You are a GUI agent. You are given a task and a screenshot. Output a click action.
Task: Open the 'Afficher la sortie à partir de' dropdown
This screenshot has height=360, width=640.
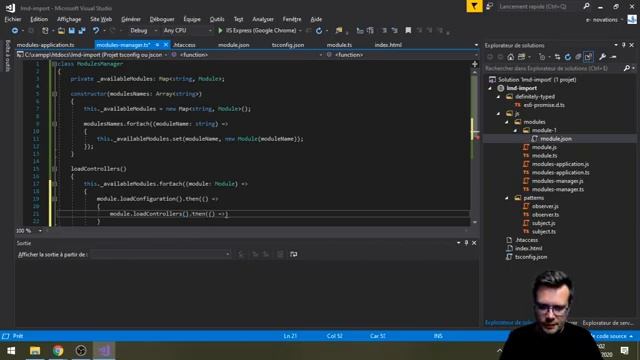click(x=161, y=254)
